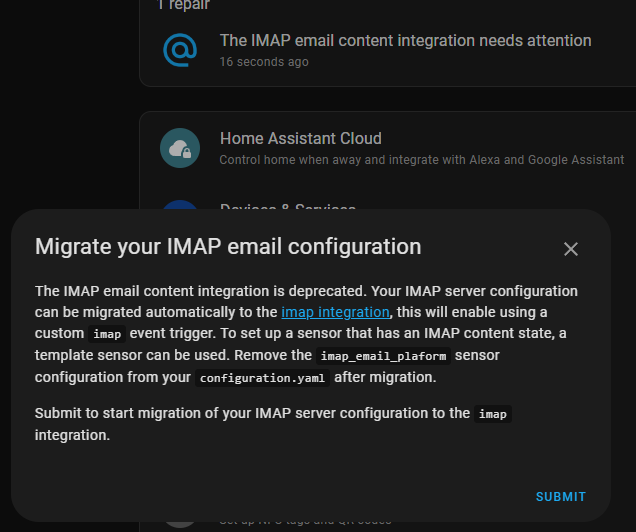Click the Control home when away description

point(422,160)
